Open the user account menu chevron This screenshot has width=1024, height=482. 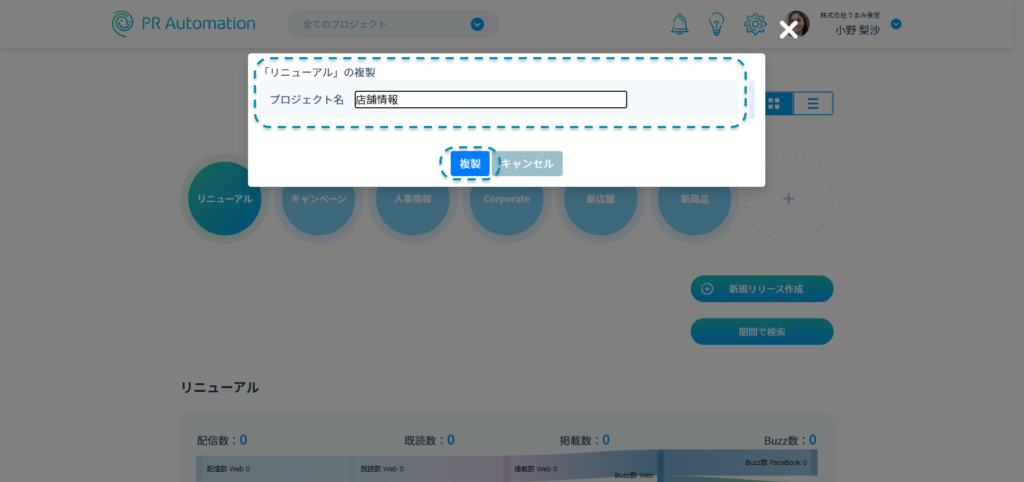point(896,24)
